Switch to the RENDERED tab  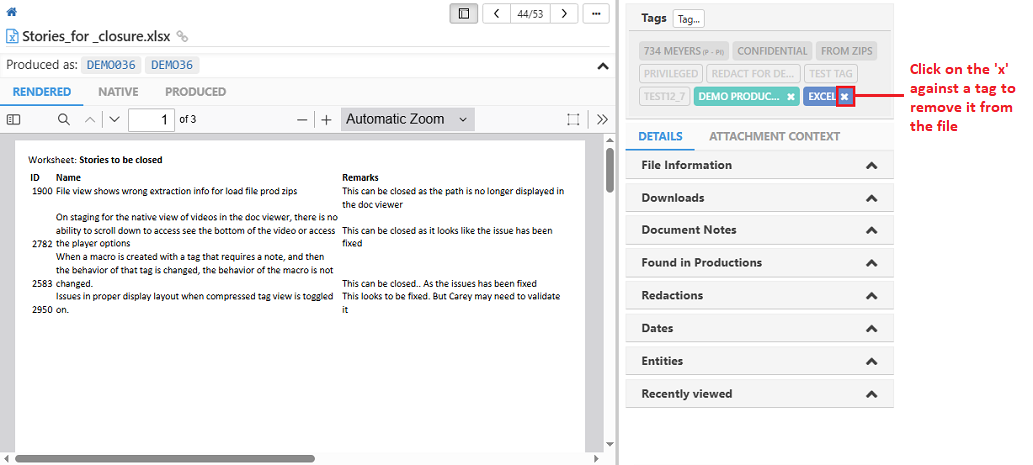click(42, 92)
